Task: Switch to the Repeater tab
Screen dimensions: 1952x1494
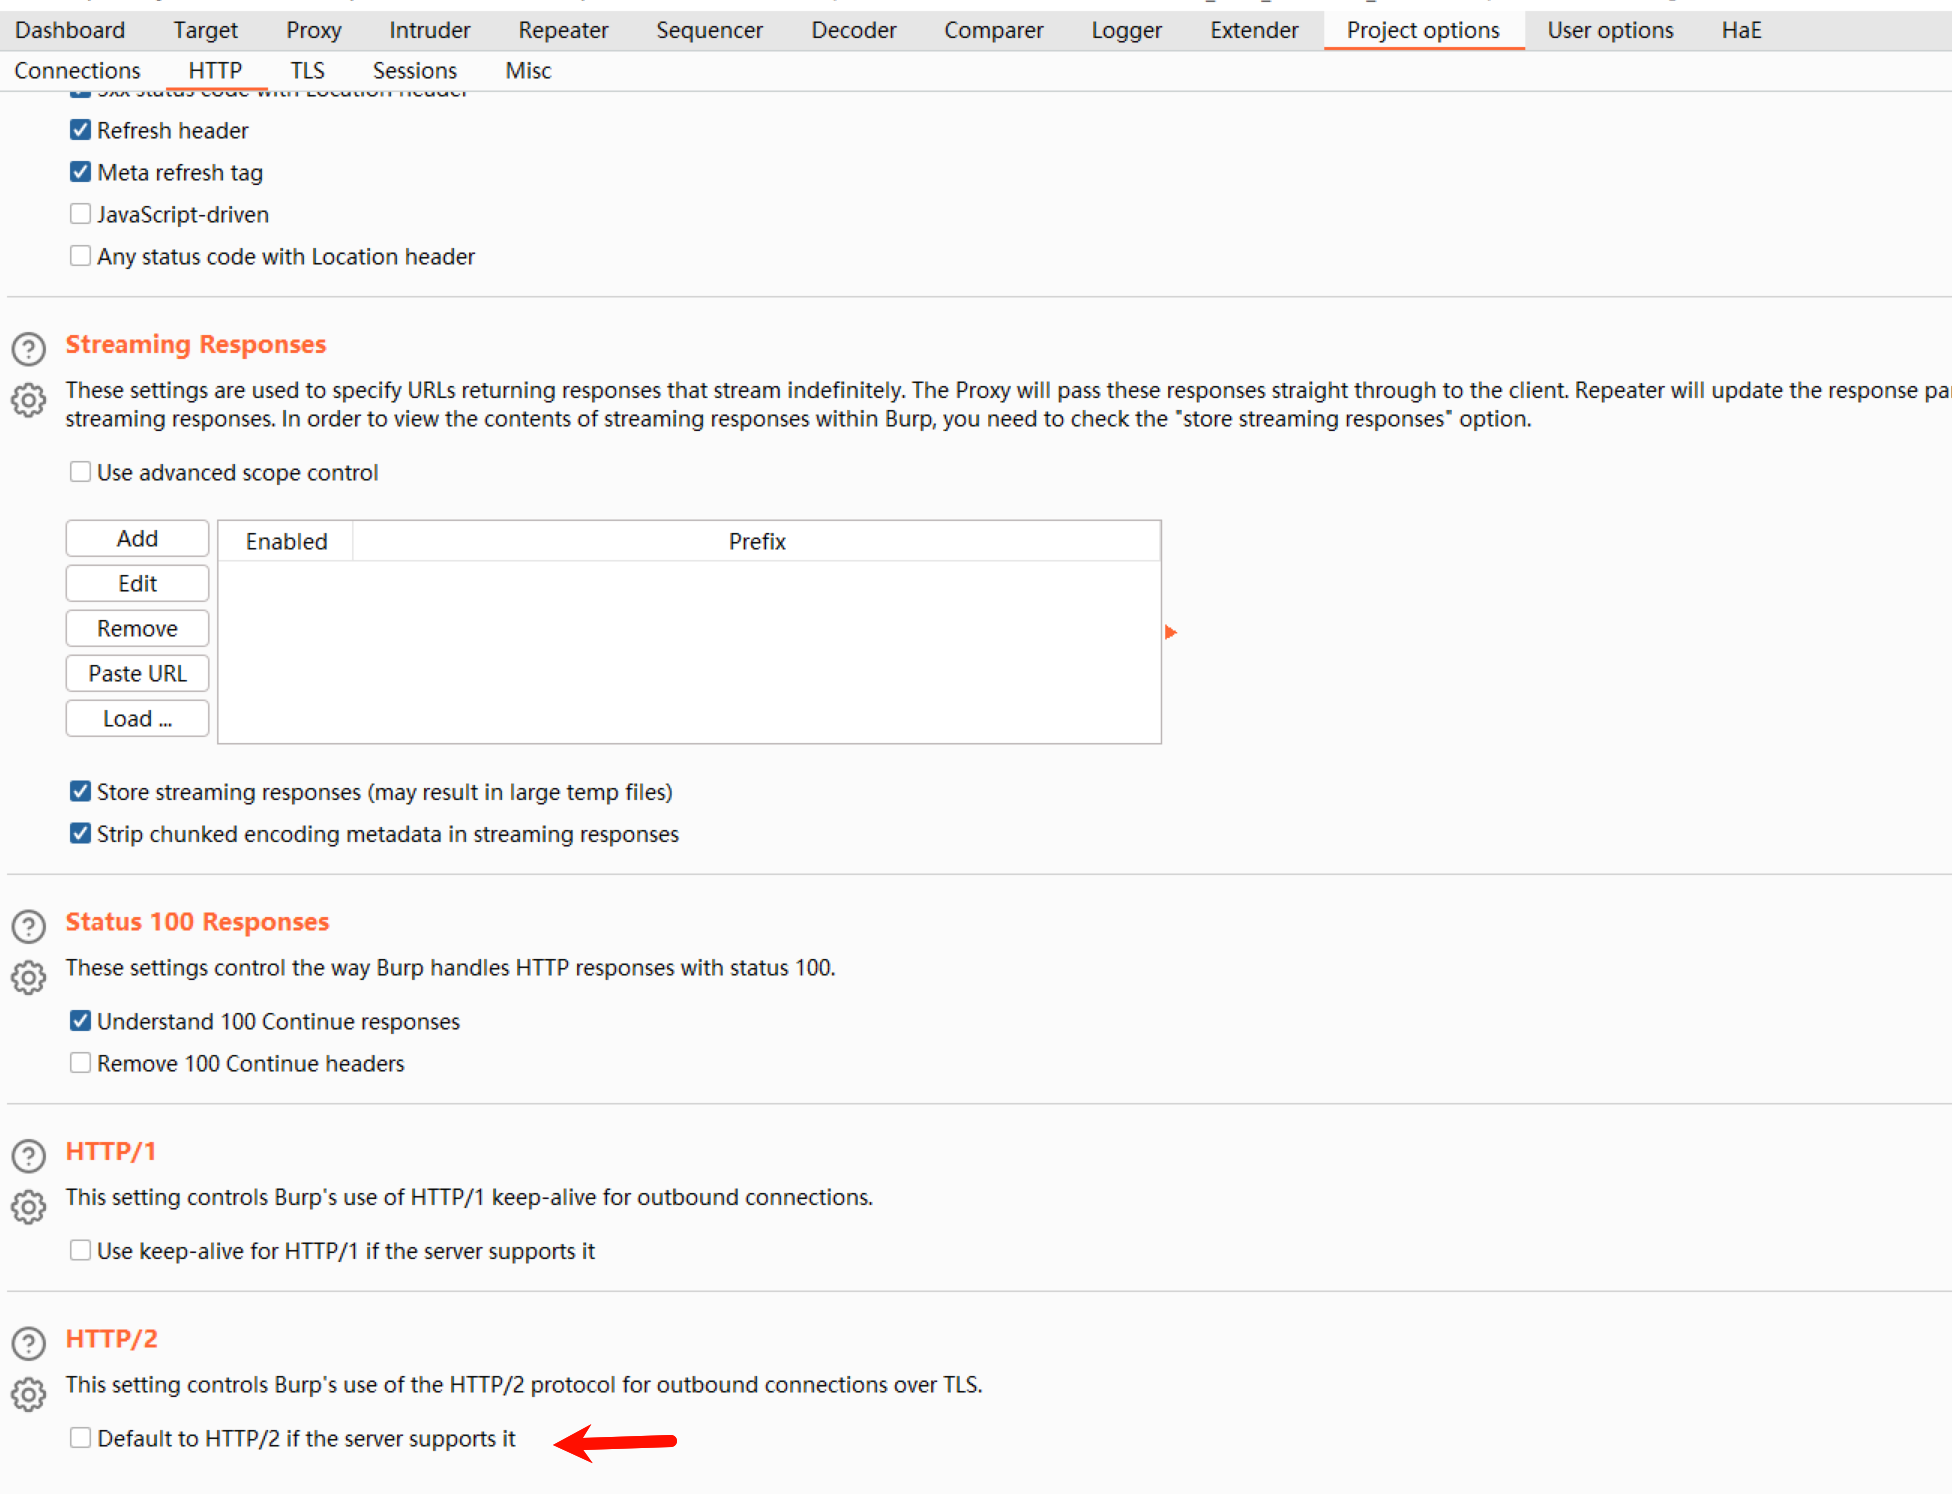Action: tap(563, 30)
